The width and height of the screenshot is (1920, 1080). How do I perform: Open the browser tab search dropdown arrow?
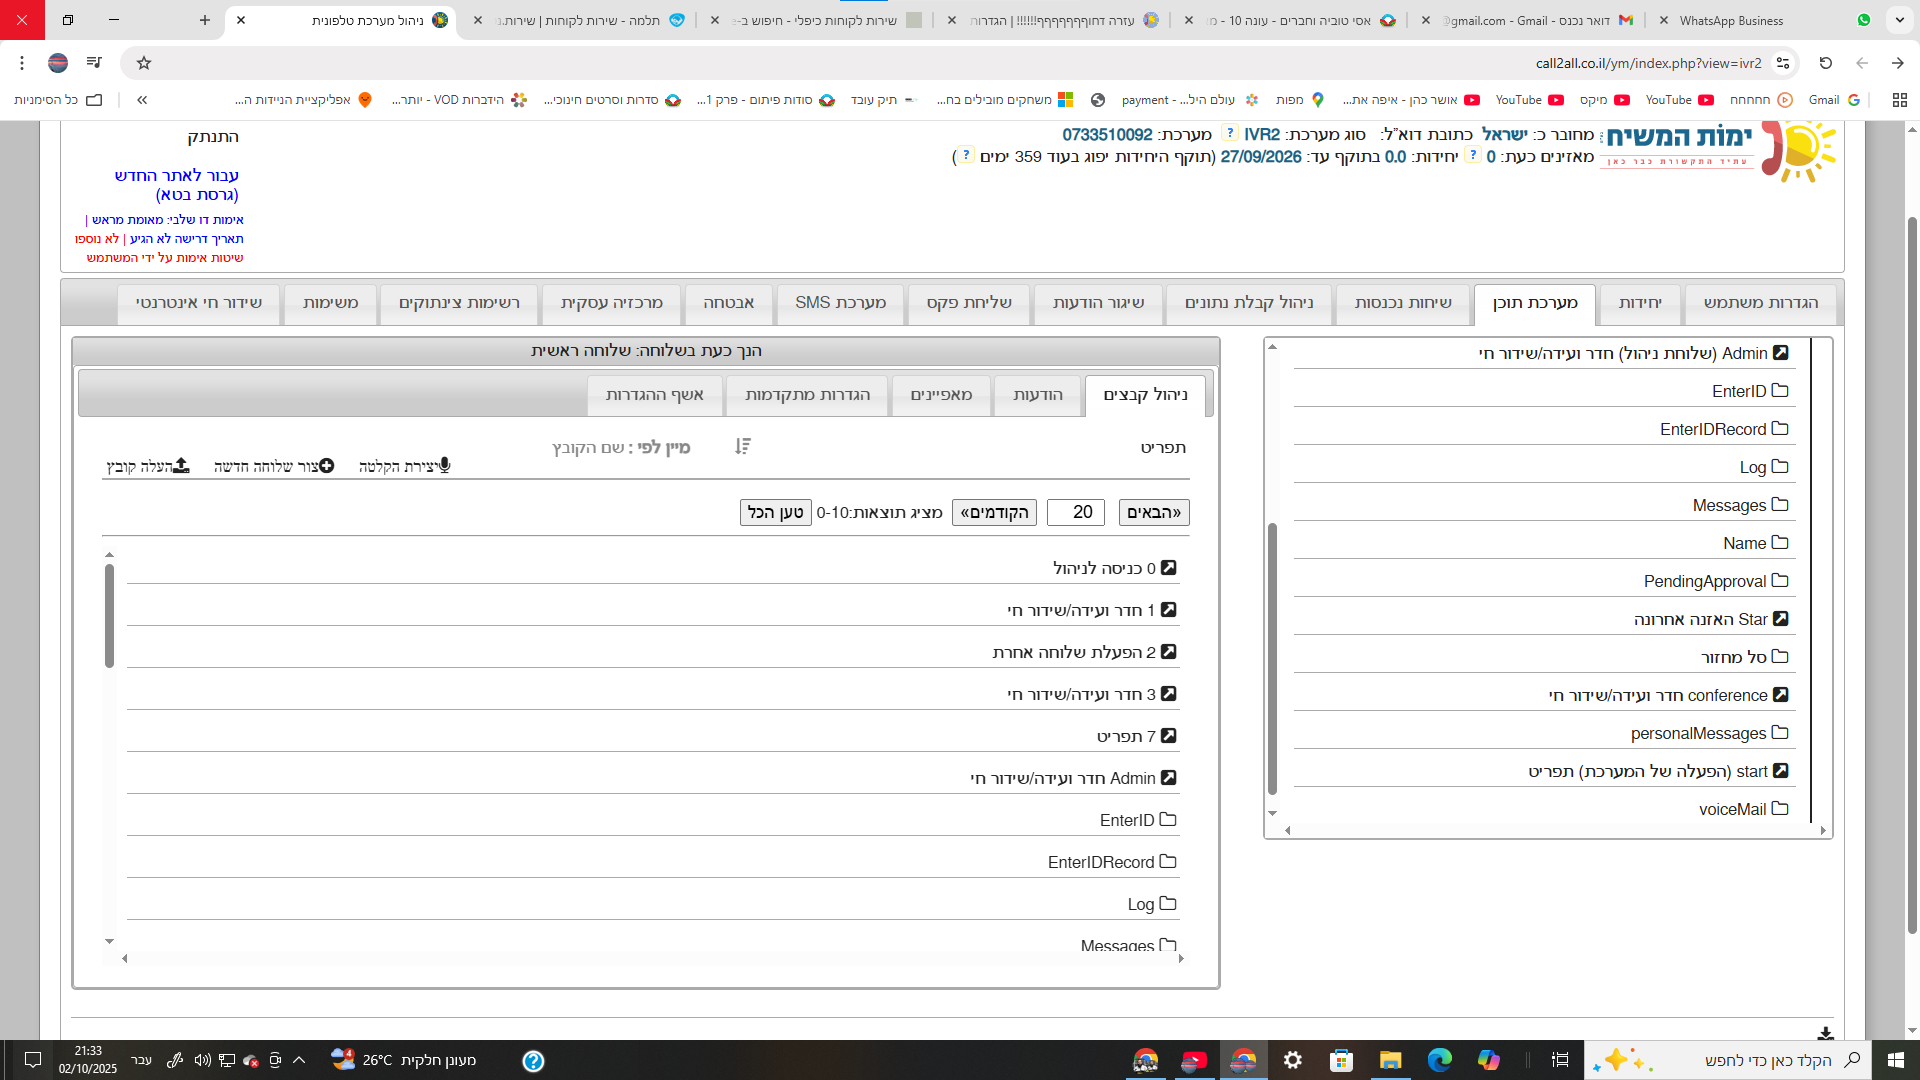tap(1899, 20)
